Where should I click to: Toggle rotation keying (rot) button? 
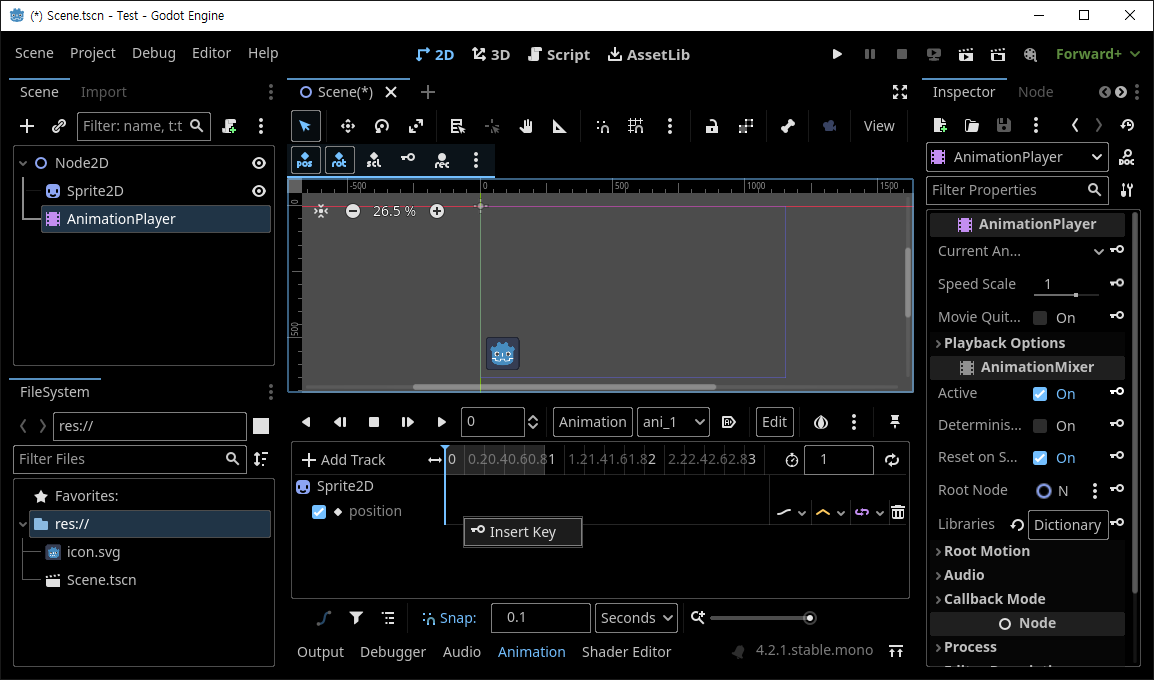point(339,160)
